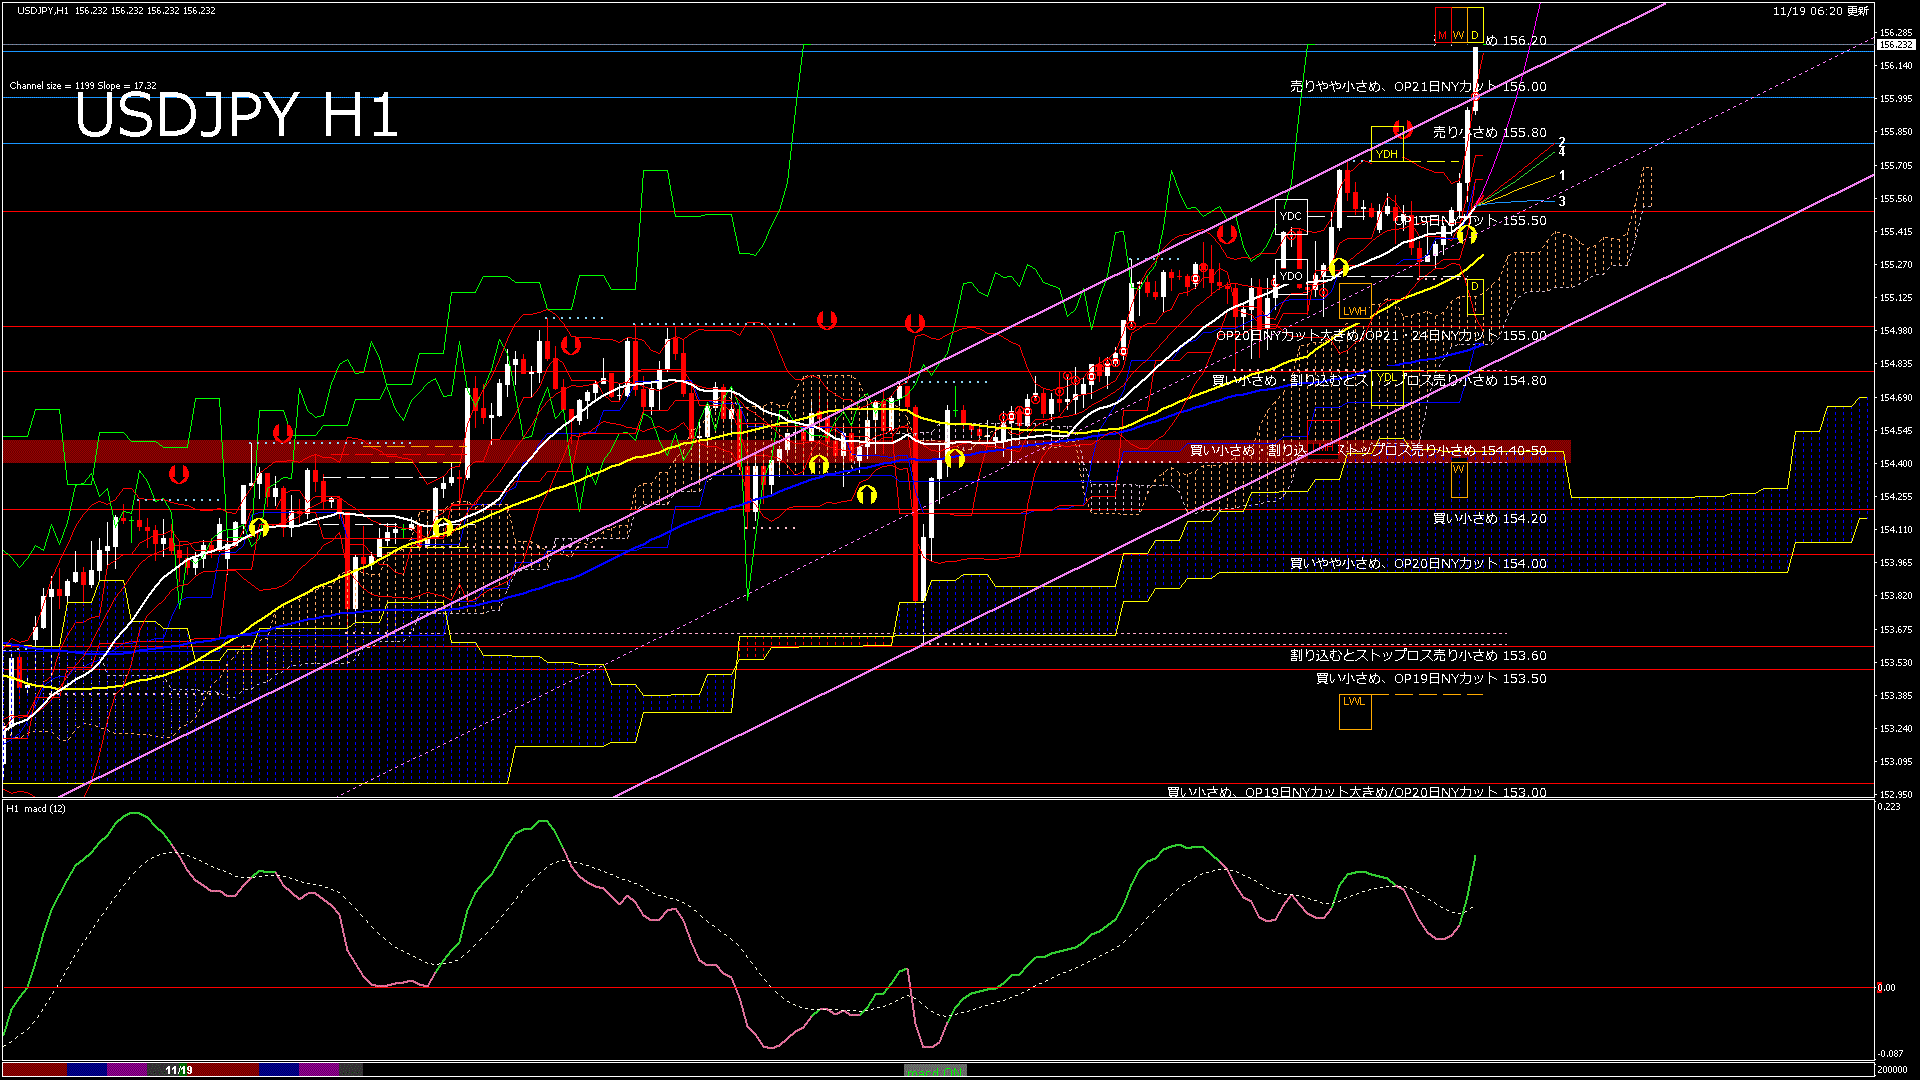Click the YDO yesterday-open label box
This screenshot has height=1080, width=1920.
point(1291,276)
